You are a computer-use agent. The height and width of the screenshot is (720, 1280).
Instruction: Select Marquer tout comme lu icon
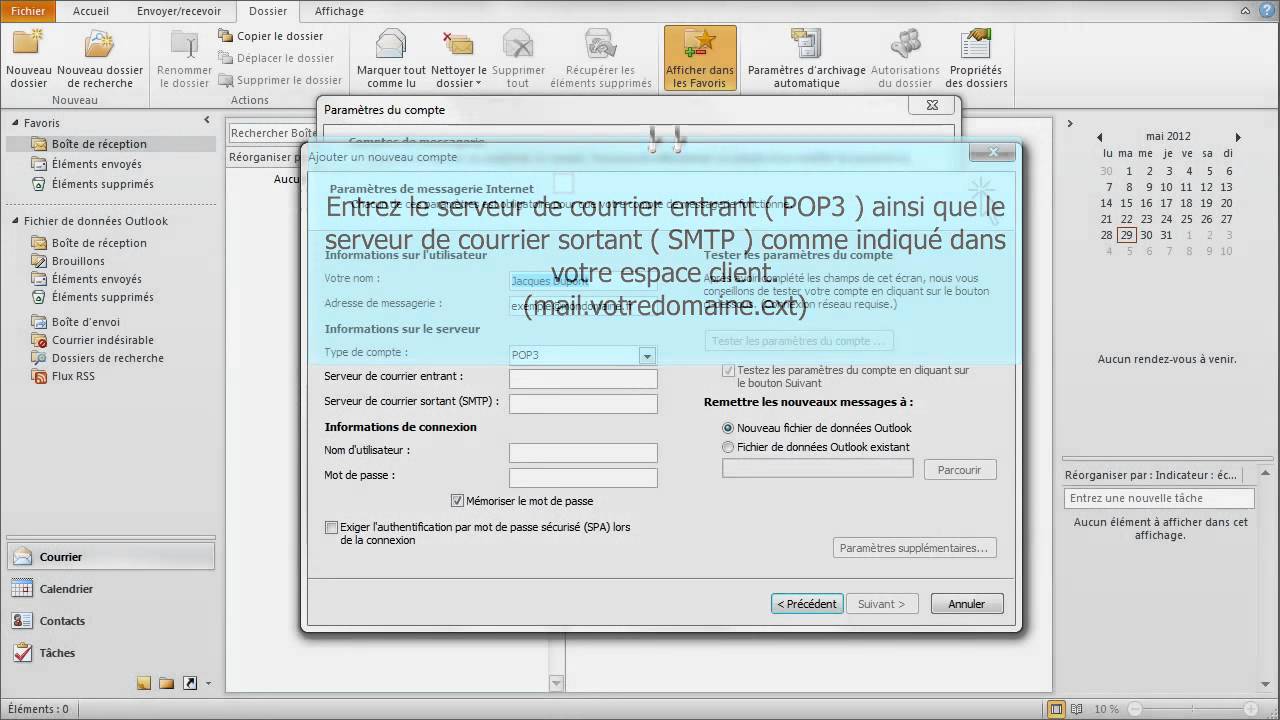point(391,45)
